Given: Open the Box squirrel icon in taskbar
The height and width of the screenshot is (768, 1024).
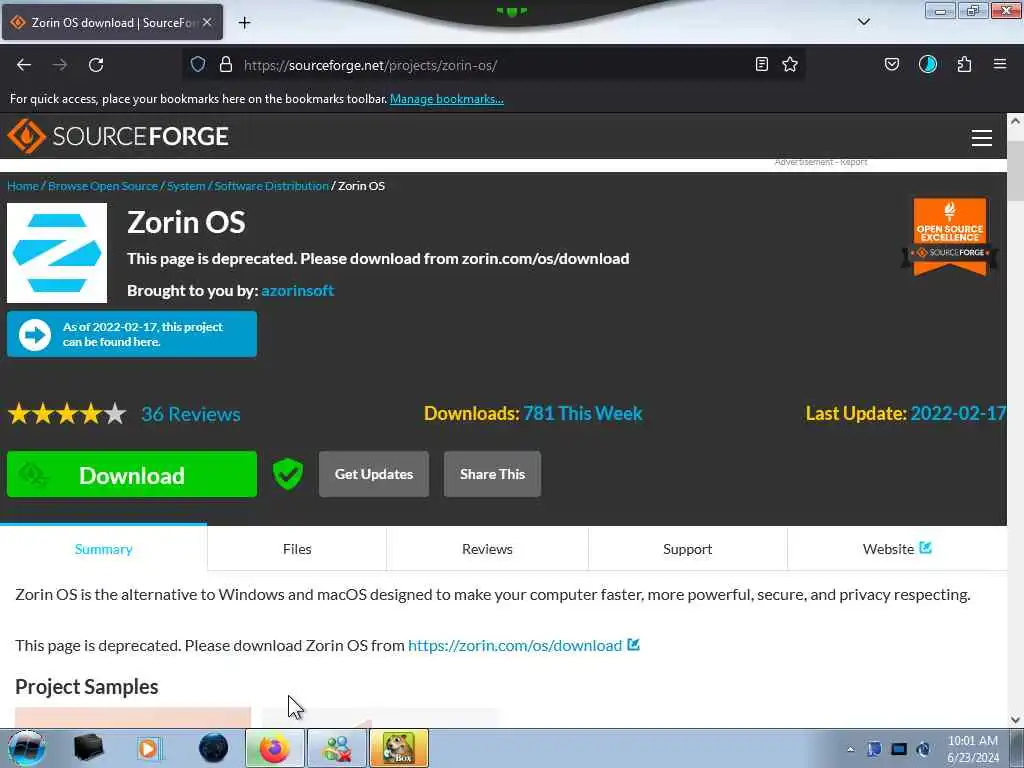Looking at the screenshot, I should click(399, 748).
